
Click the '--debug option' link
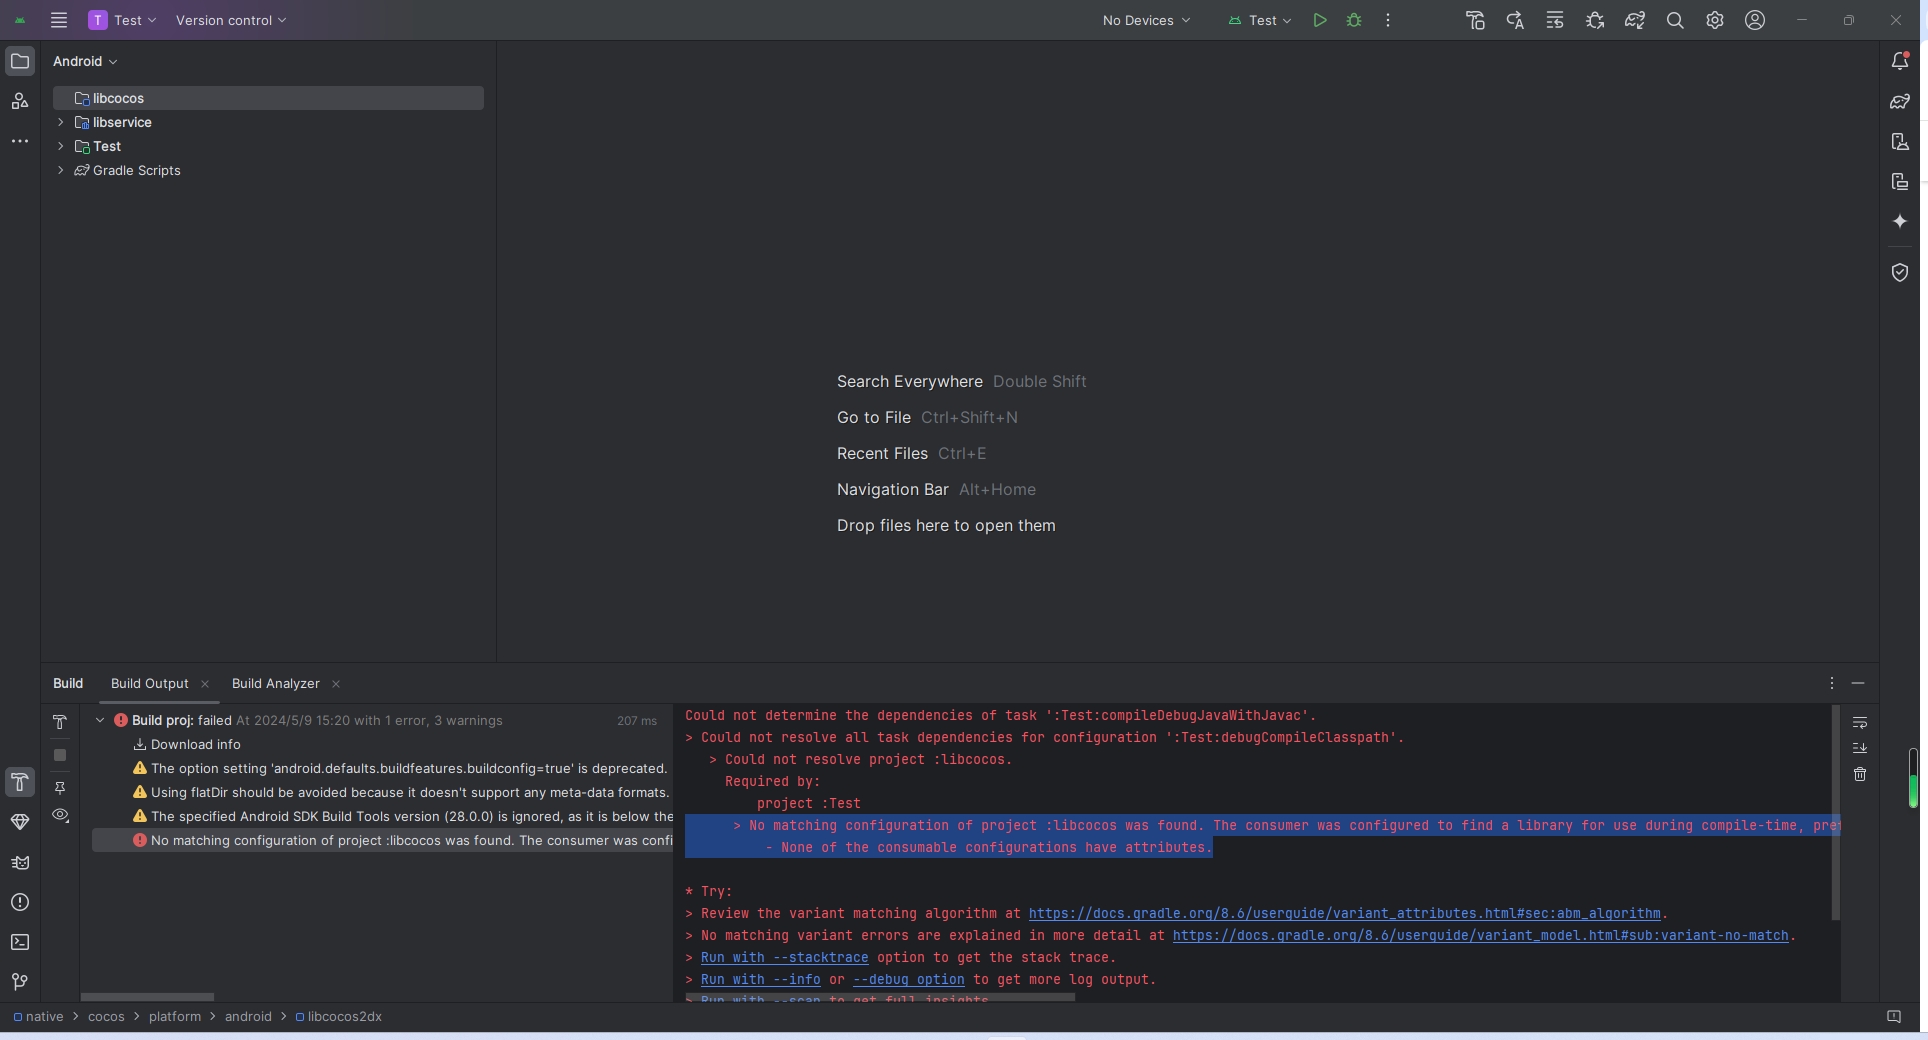(x=908, y=980)
